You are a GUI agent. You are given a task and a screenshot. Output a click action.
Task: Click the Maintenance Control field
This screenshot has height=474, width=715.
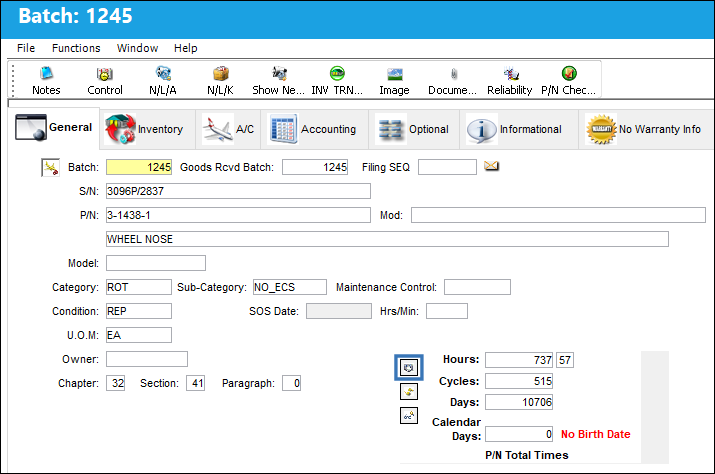(x=477, y=287)
